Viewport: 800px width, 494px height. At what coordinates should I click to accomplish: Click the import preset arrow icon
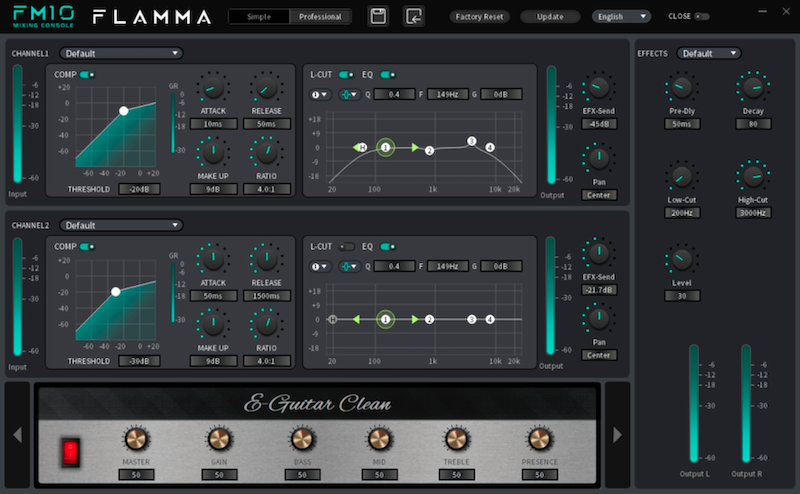tap(413, 16)
